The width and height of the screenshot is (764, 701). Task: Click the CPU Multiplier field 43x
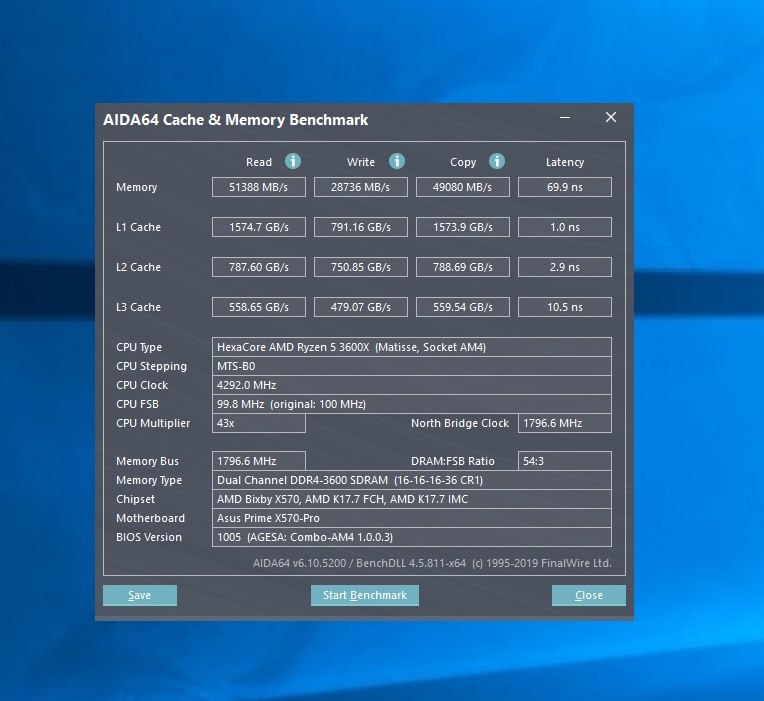point(259,423)
